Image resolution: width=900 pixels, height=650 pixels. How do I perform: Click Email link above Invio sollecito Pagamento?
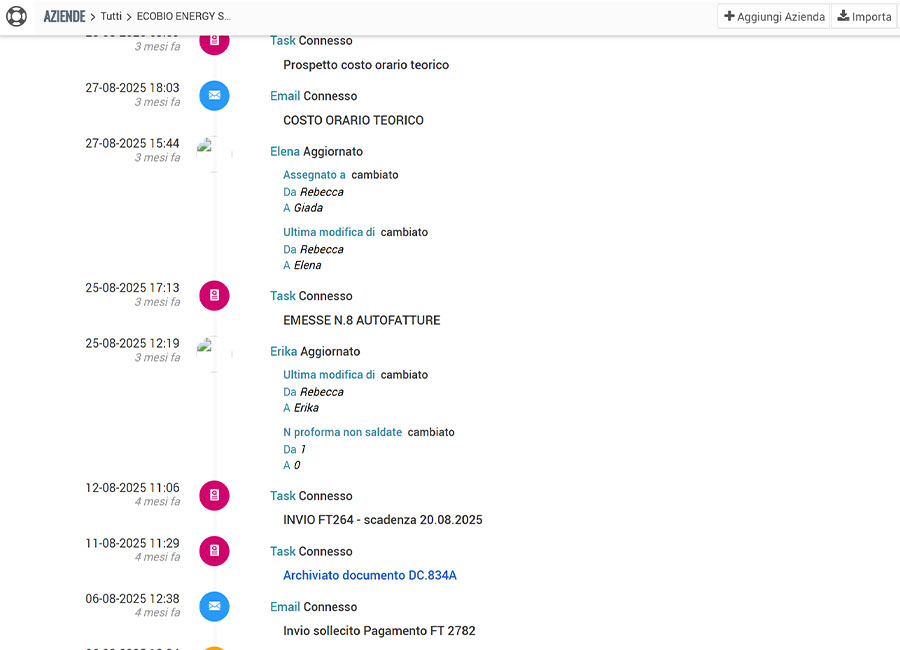pyautogui.click(x=285, y=607)
